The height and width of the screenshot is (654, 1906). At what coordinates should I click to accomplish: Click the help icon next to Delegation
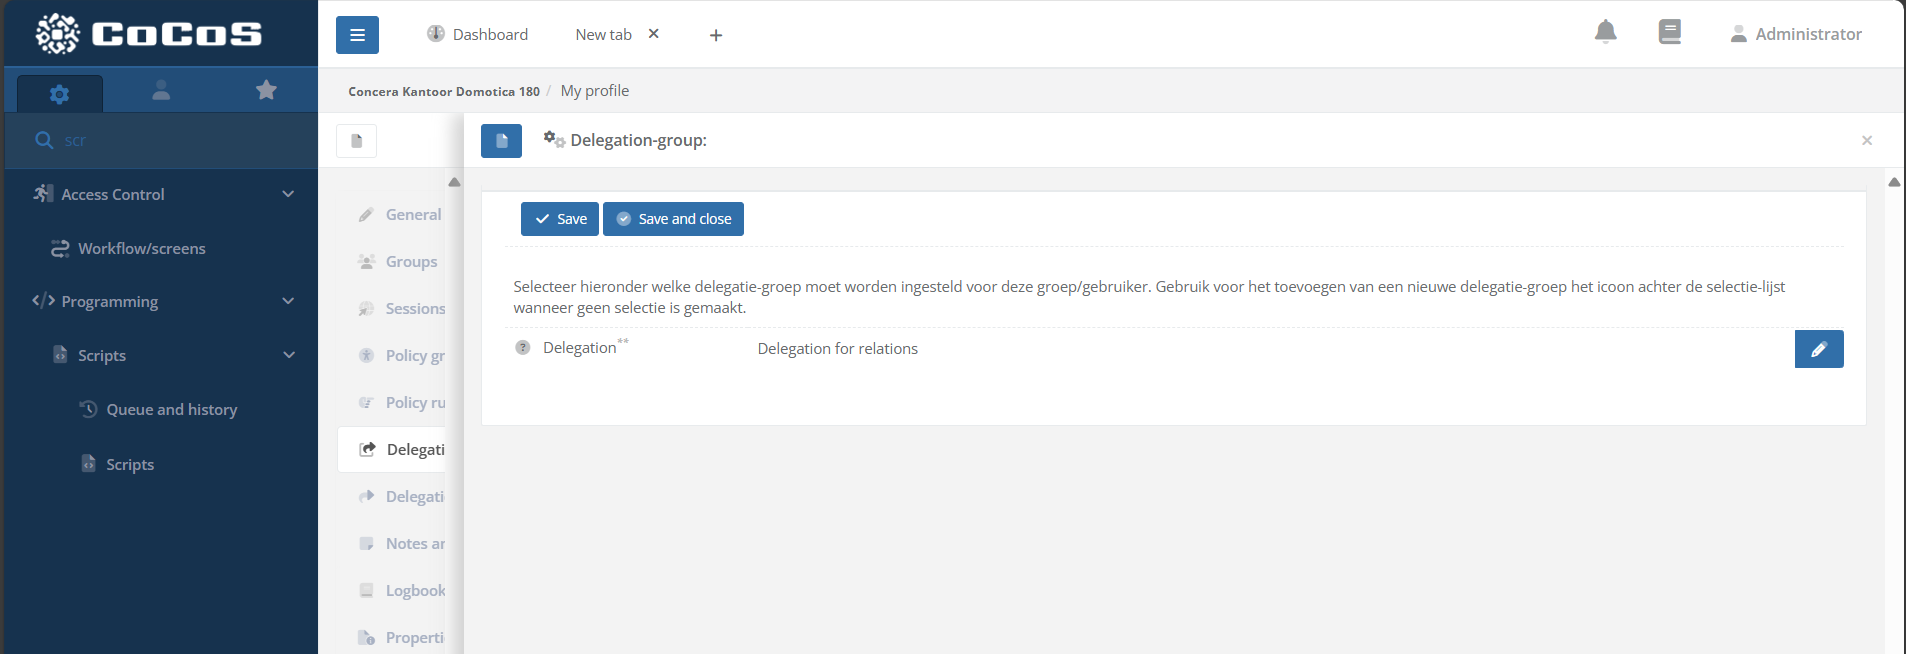pyautogui.click(x=523, y=348)
